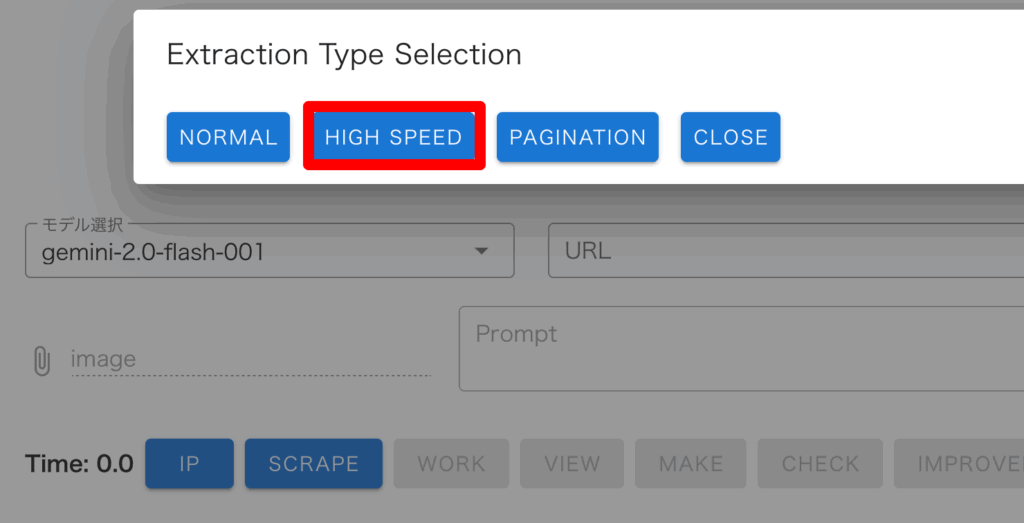Select the NORMAL extraction type
This screenshot has height=523, width=1024.
click(x=228, y=137)
